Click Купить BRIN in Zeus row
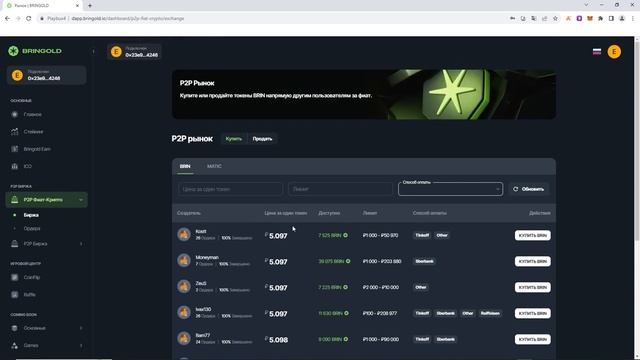 (532, 287)
